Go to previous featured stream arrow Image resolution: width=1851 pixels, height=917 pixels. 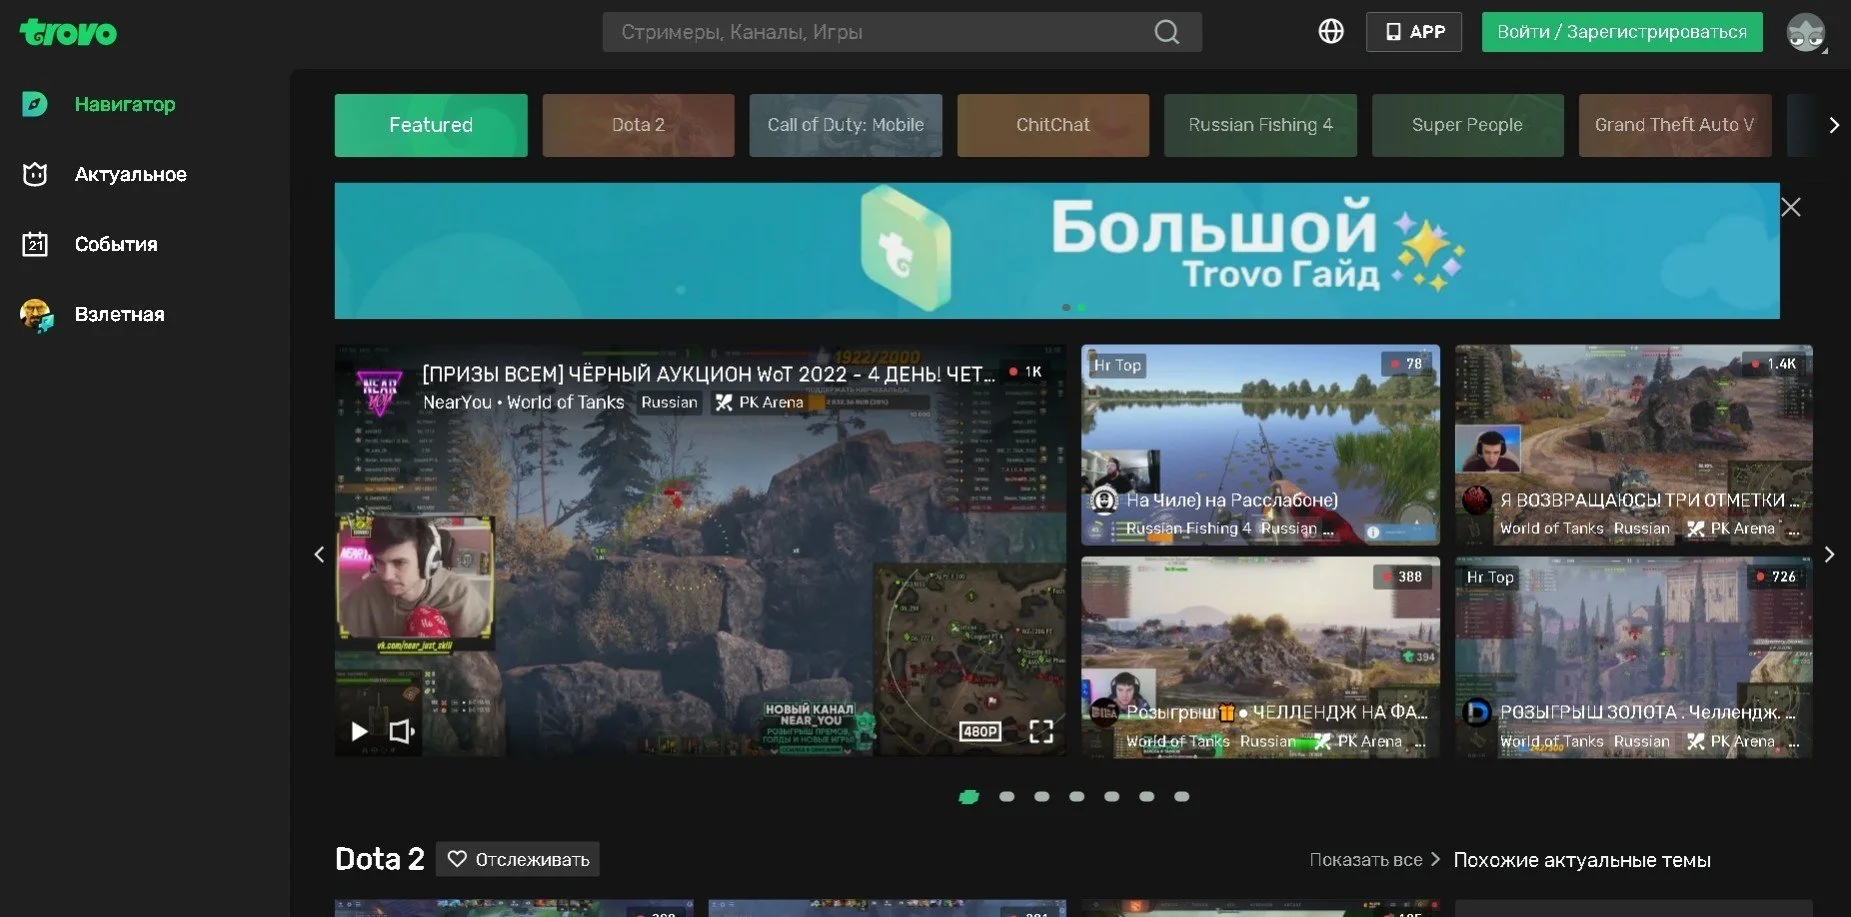[319, 554]
